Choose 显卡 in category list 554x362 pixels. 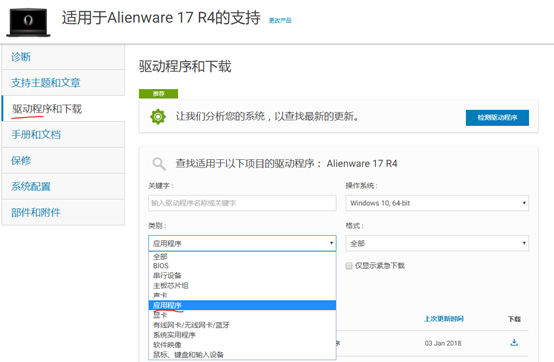point(242,315)
